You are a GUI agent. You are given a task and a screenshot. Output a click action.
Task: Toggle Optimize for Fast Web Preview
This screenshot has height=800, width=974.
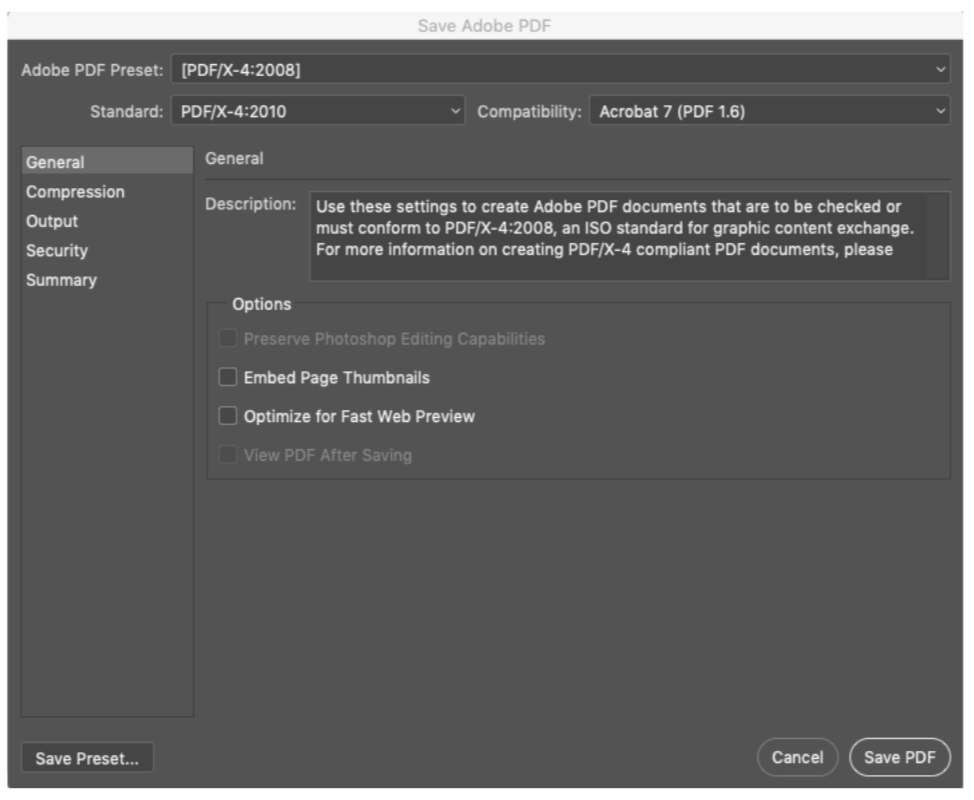(x=228, y=416)
